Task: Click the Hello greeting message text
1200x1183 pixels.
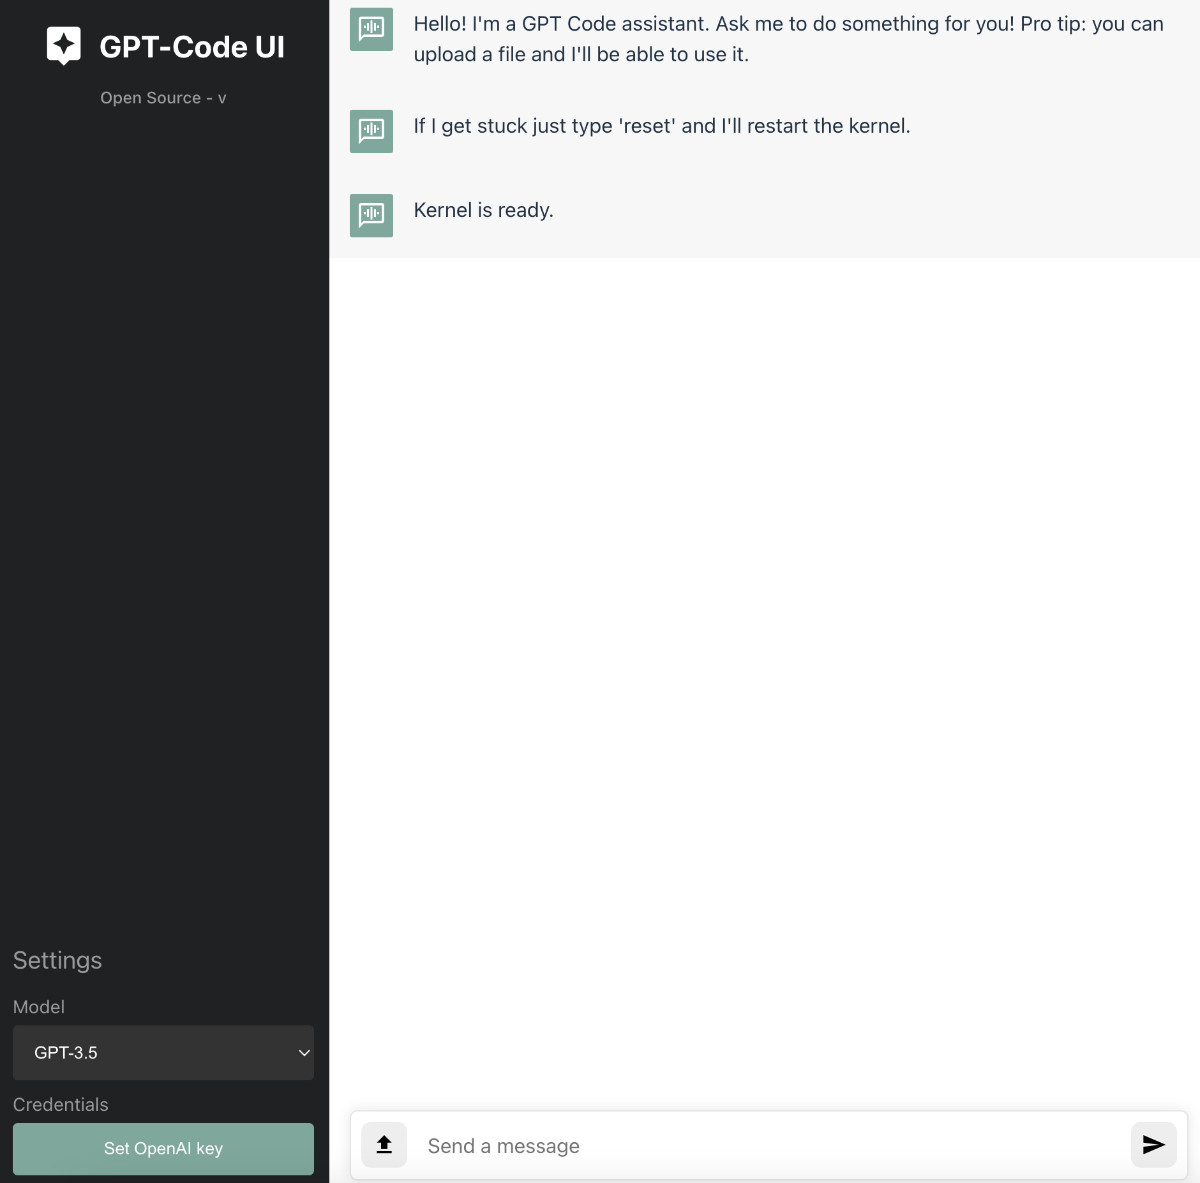Action: [x=788, y=39]
